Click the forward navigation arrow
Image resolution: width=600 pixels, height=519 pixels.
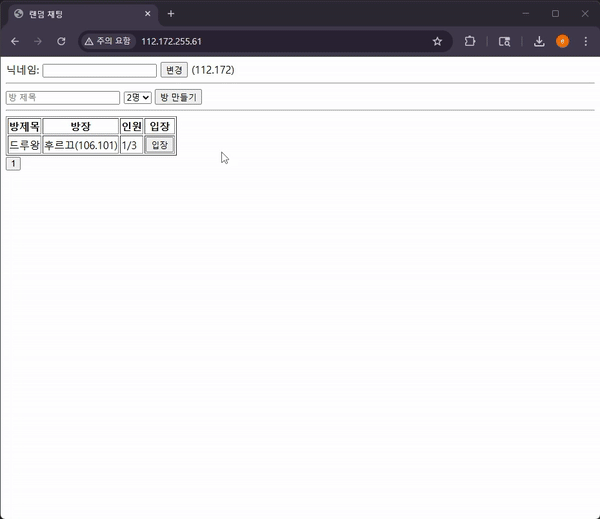[38, 41]
